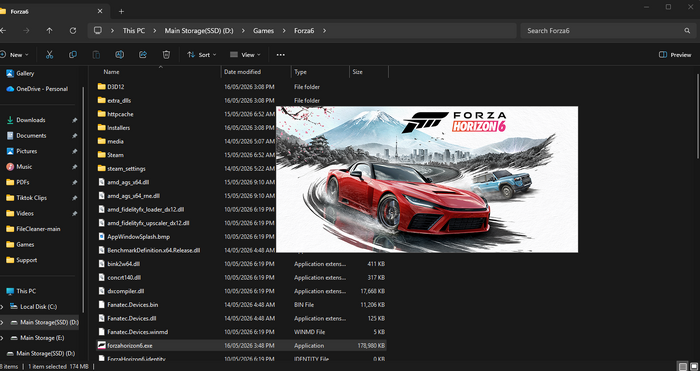Go up one folder level
The width and height of the screenshot is (700, 371).
click(50, 31)
